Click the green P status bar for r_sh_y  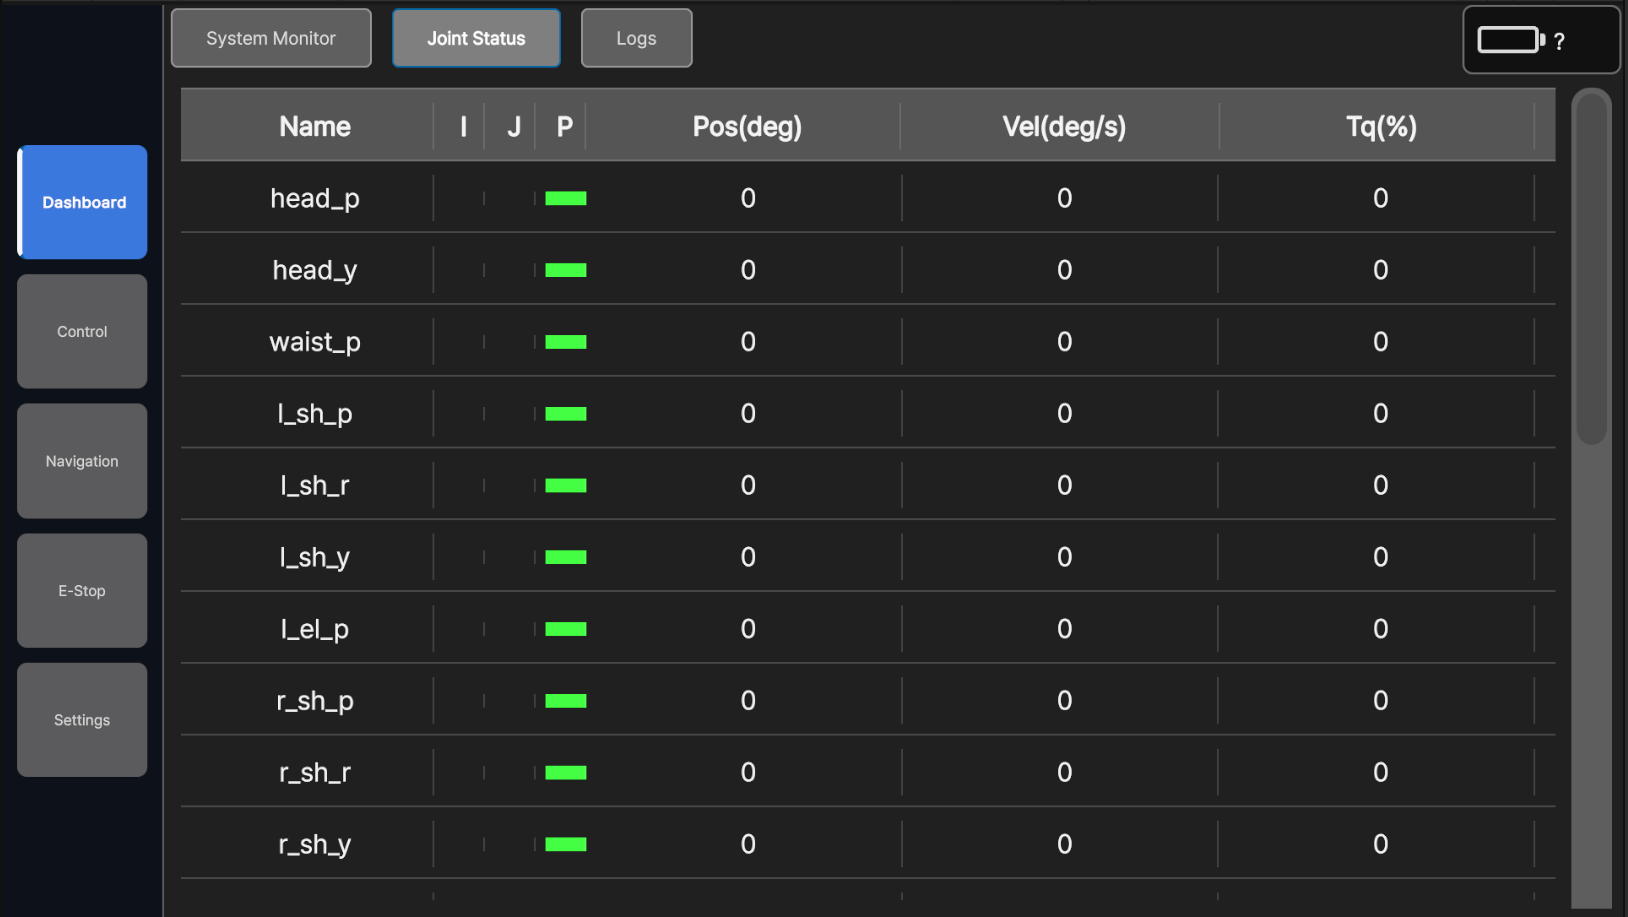click(565, 845)
